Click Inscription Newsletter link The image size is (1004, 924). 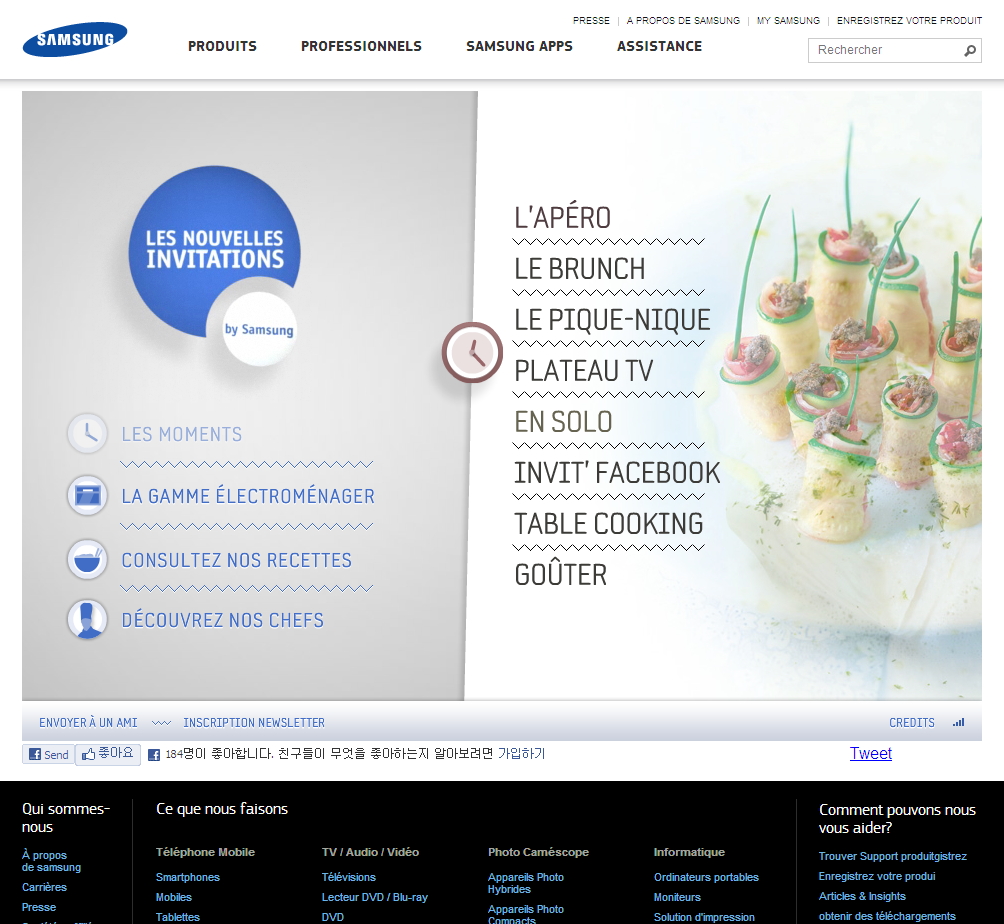pos(254,723)
